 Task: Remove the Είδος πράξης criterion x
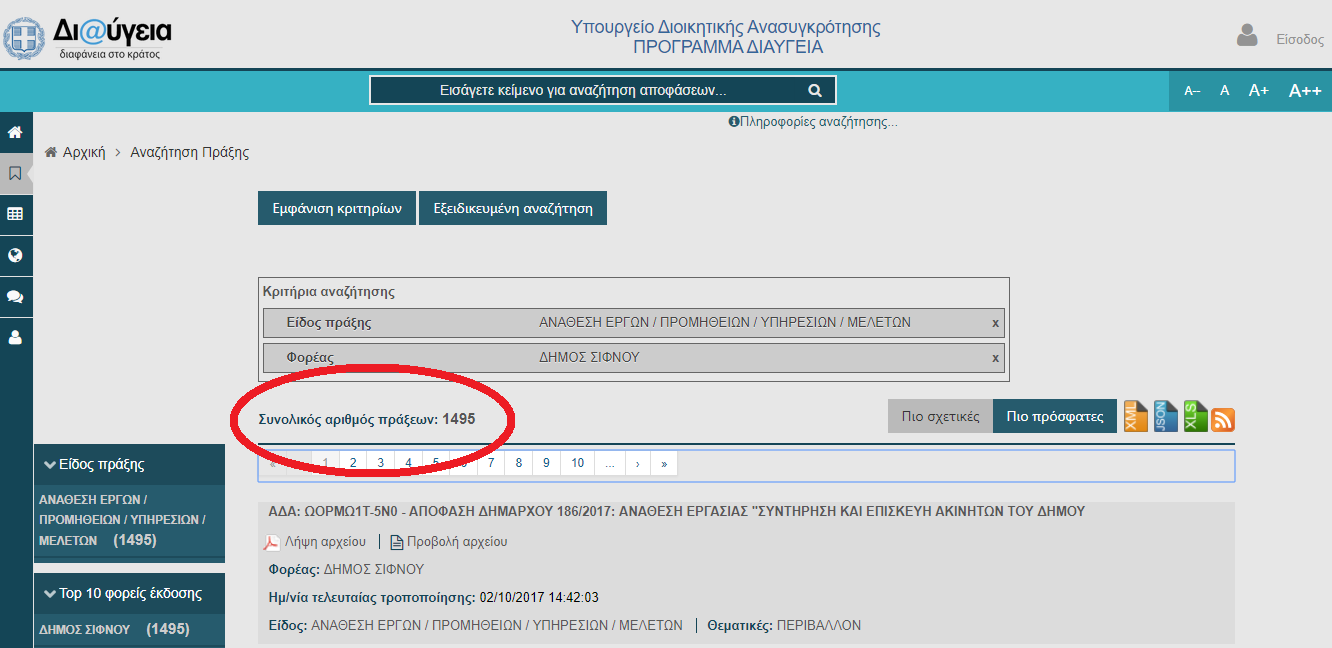(995, 323)
